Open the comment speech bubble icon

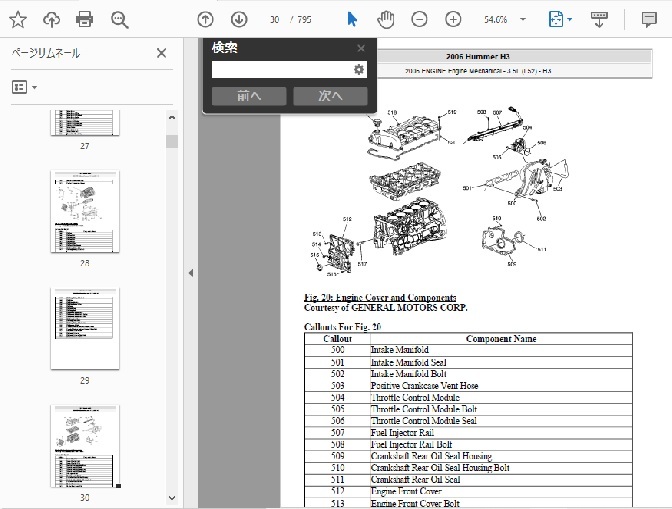click(x=649, y=20)
